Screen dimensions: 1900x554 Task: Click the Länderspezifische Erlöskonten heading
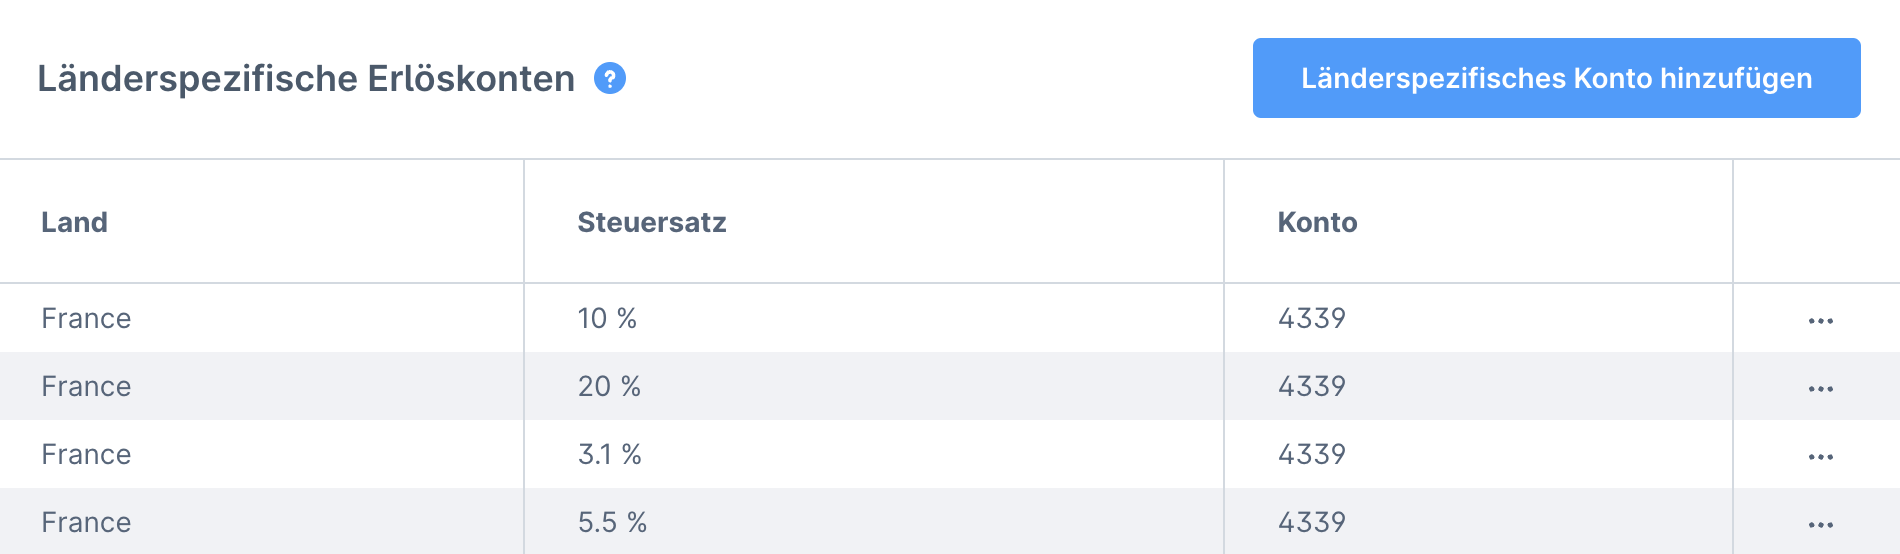pyautogui.click(x=306, y=78)
